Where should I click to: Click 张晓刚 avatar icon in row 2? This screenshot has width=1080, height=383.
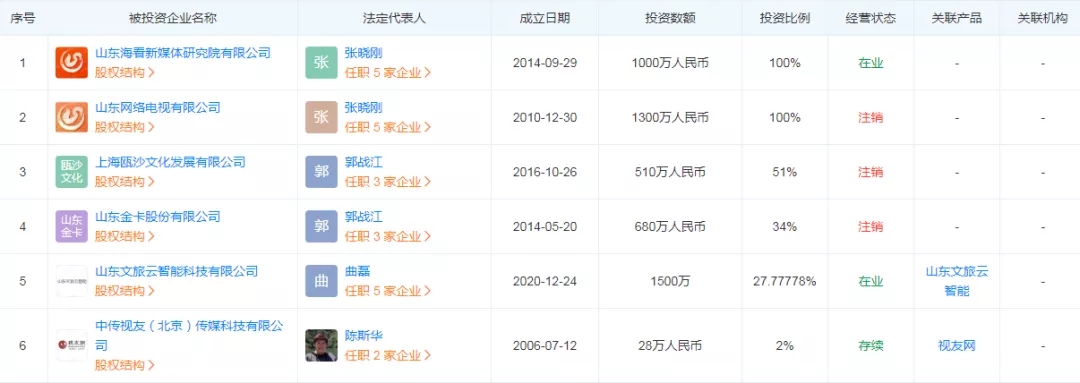pyautogui.click(x=322, y=117)
